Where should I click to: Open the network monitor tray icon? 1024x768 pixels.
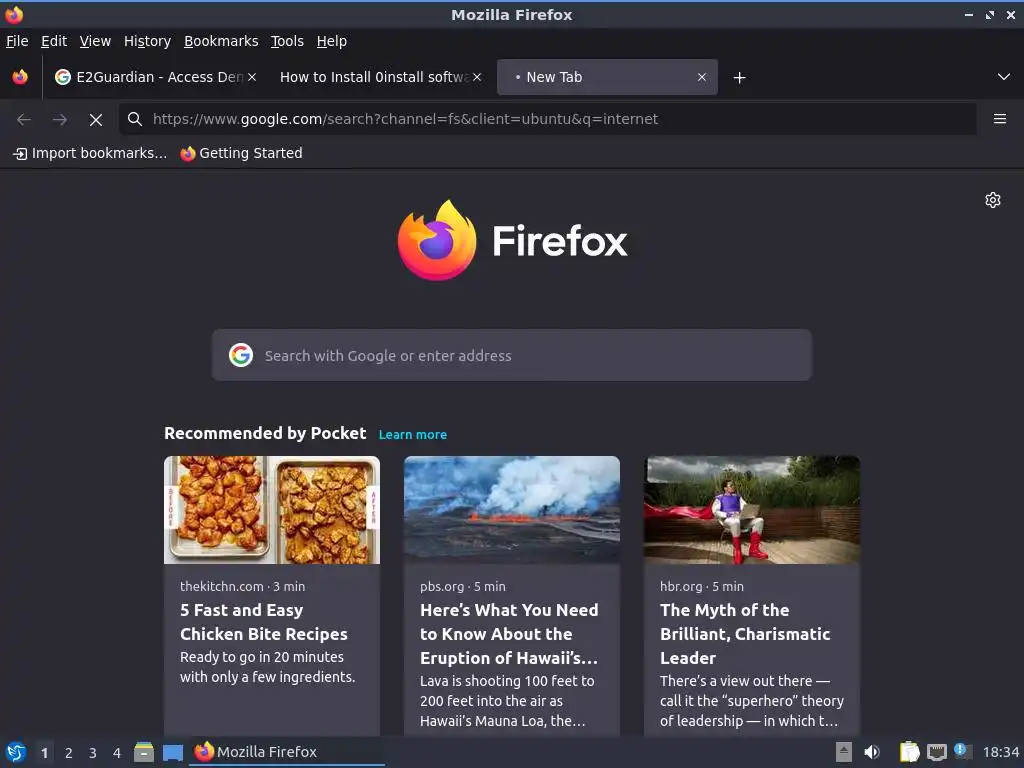[936, 752]
